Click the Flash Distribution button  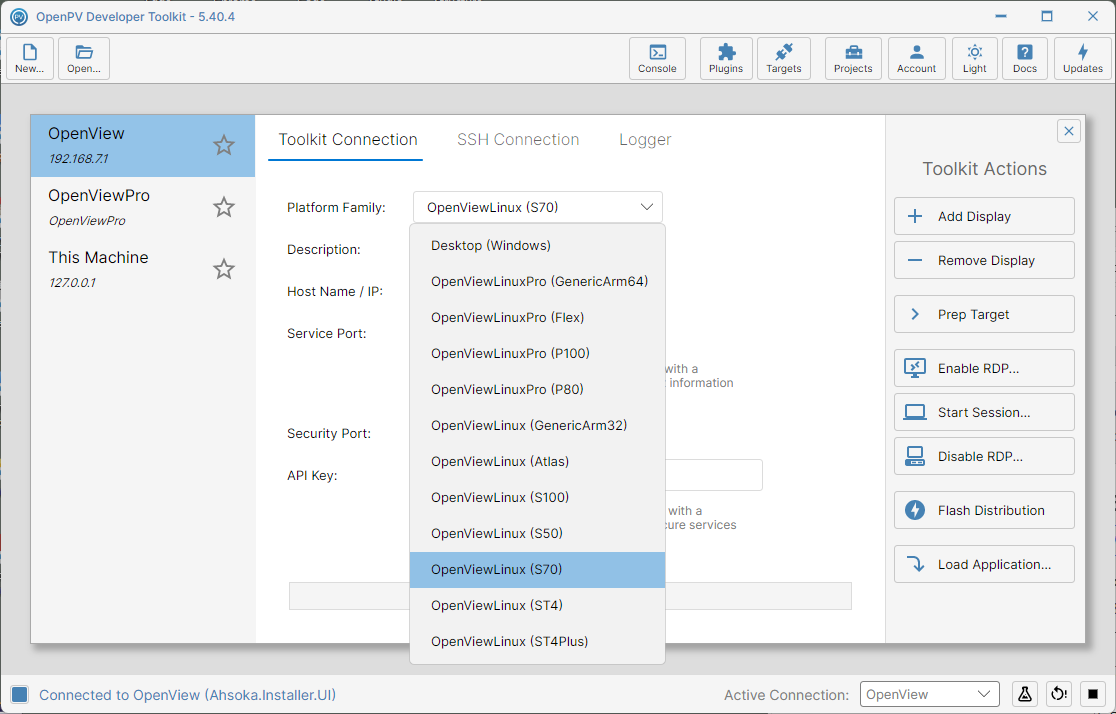pyautogui.click(x=984, y=510)
